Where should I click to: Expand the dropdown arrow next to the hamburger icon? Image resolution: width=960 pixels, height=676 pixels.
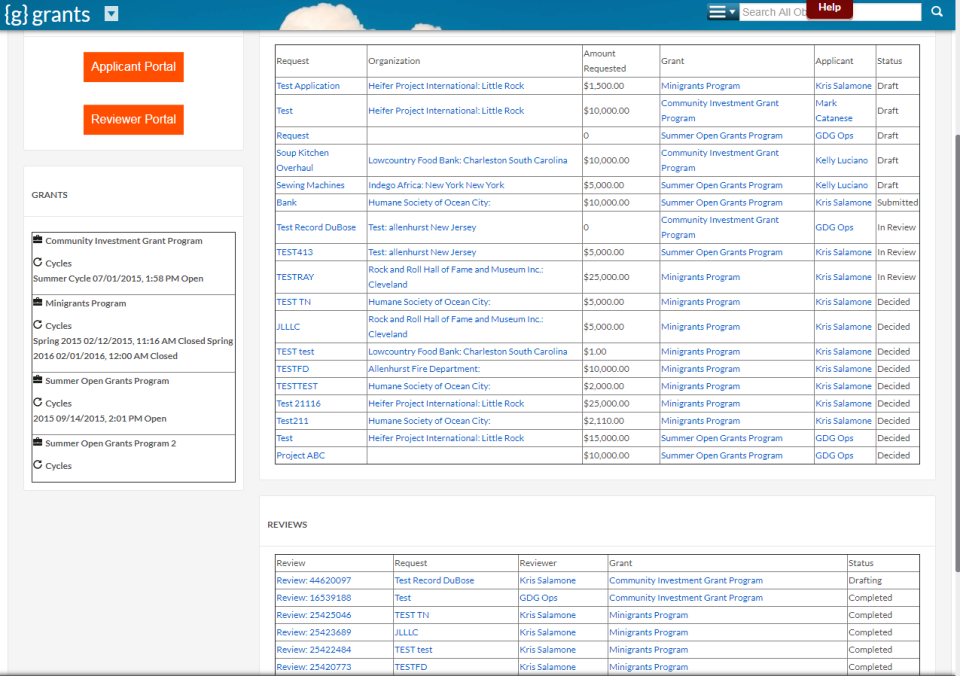click(x=731, y=12)
